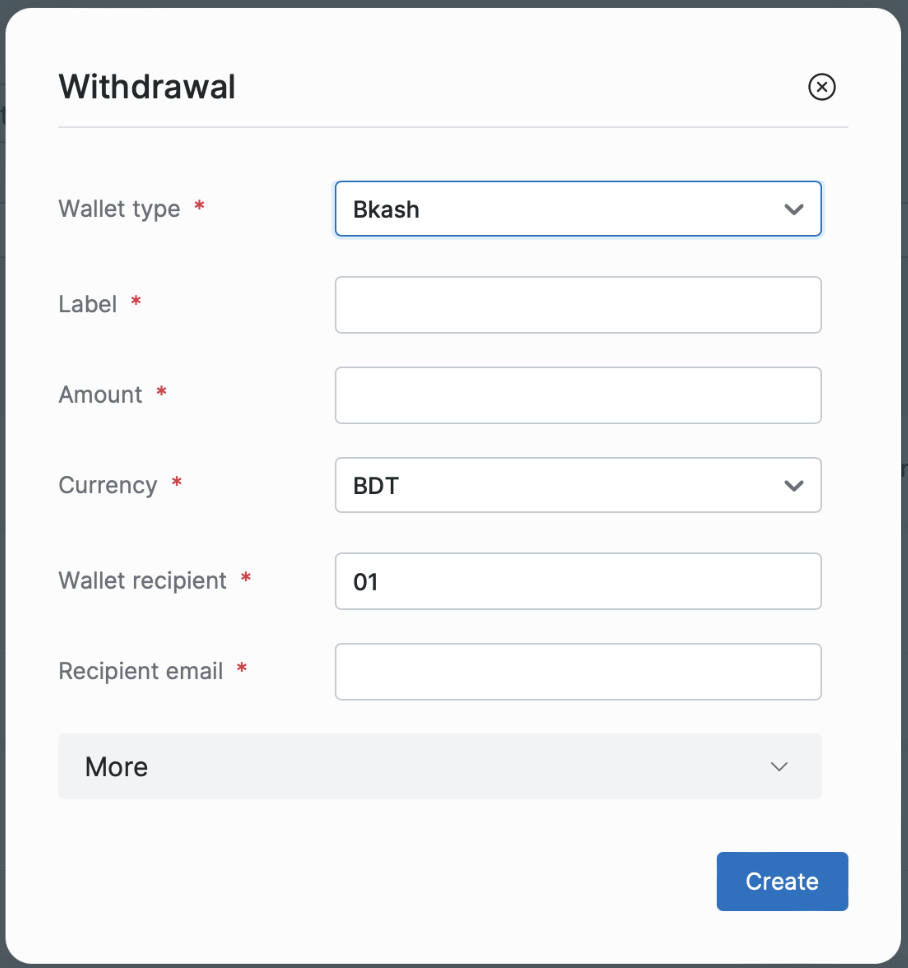Click the Wallet recipient label text

(142, 581)
